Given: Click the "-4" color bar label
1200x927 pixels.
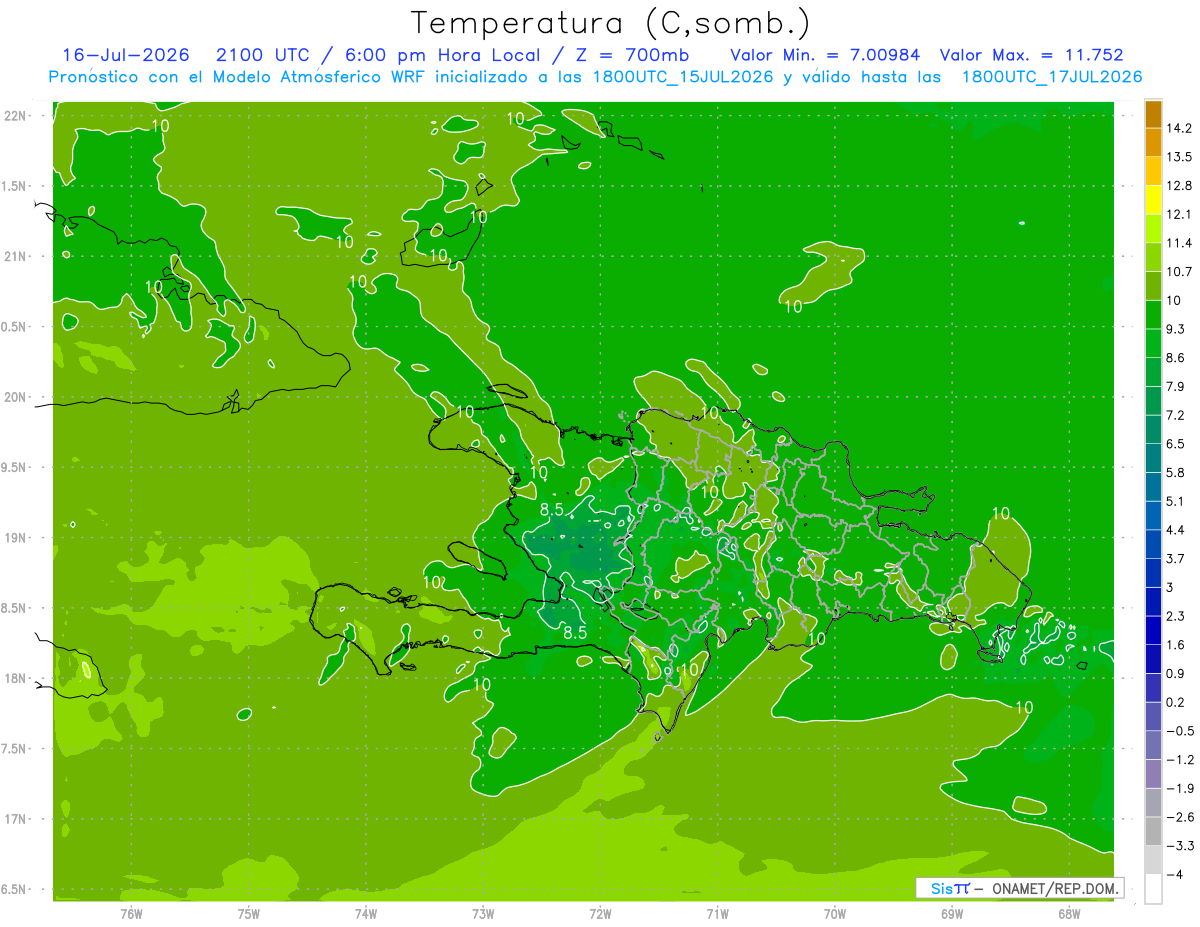Looking at the screenshot, I should (1174, 874).
